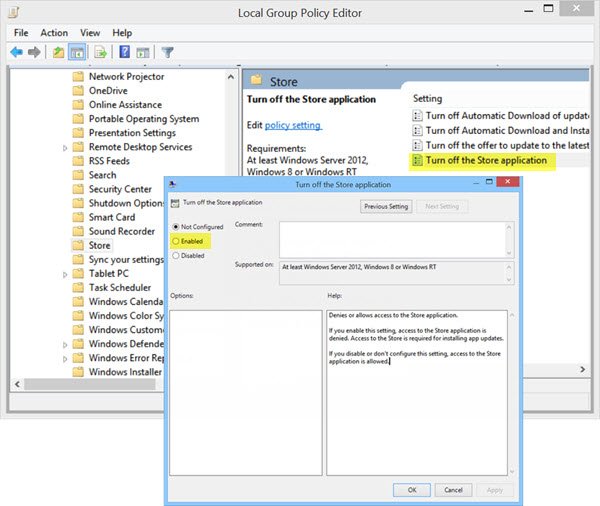The image size is (600, 506).
Task: Select Security Center in the tree
Action: click(120, 189)
